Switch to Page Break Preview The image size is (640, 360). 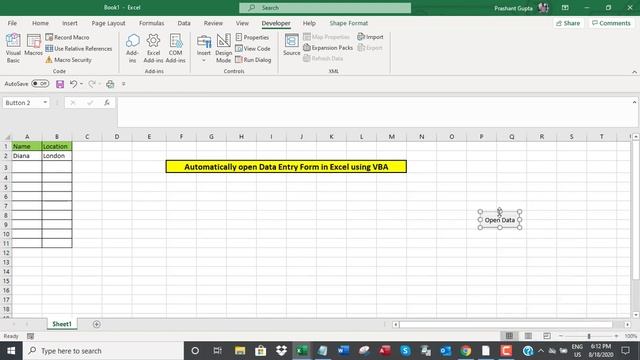pos(547,336)
